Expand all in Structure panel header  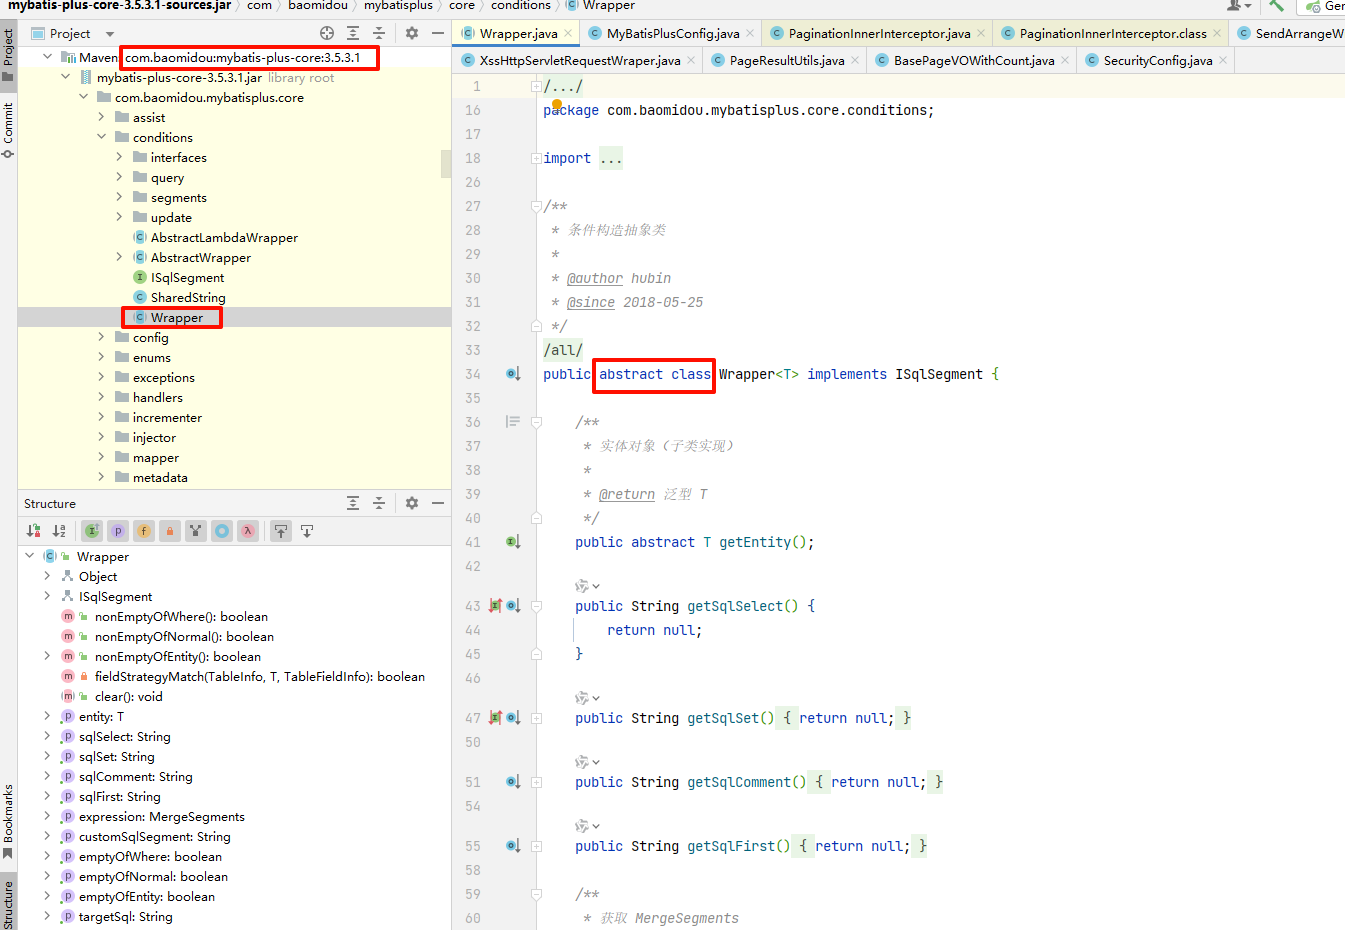pyautogui.click(x=353, y=503)
